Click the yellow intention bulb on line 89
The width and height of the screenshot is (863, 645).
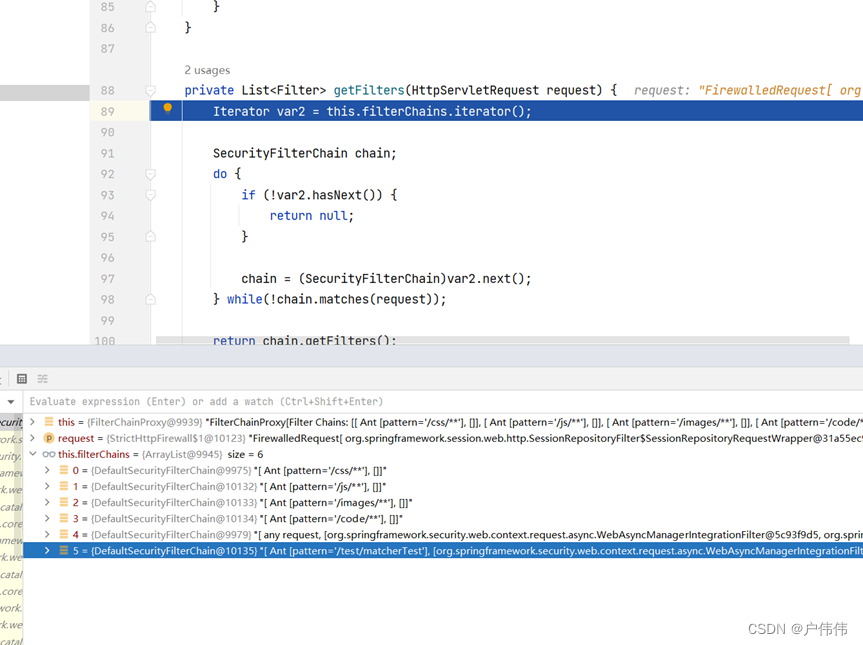tap(168, 108)
